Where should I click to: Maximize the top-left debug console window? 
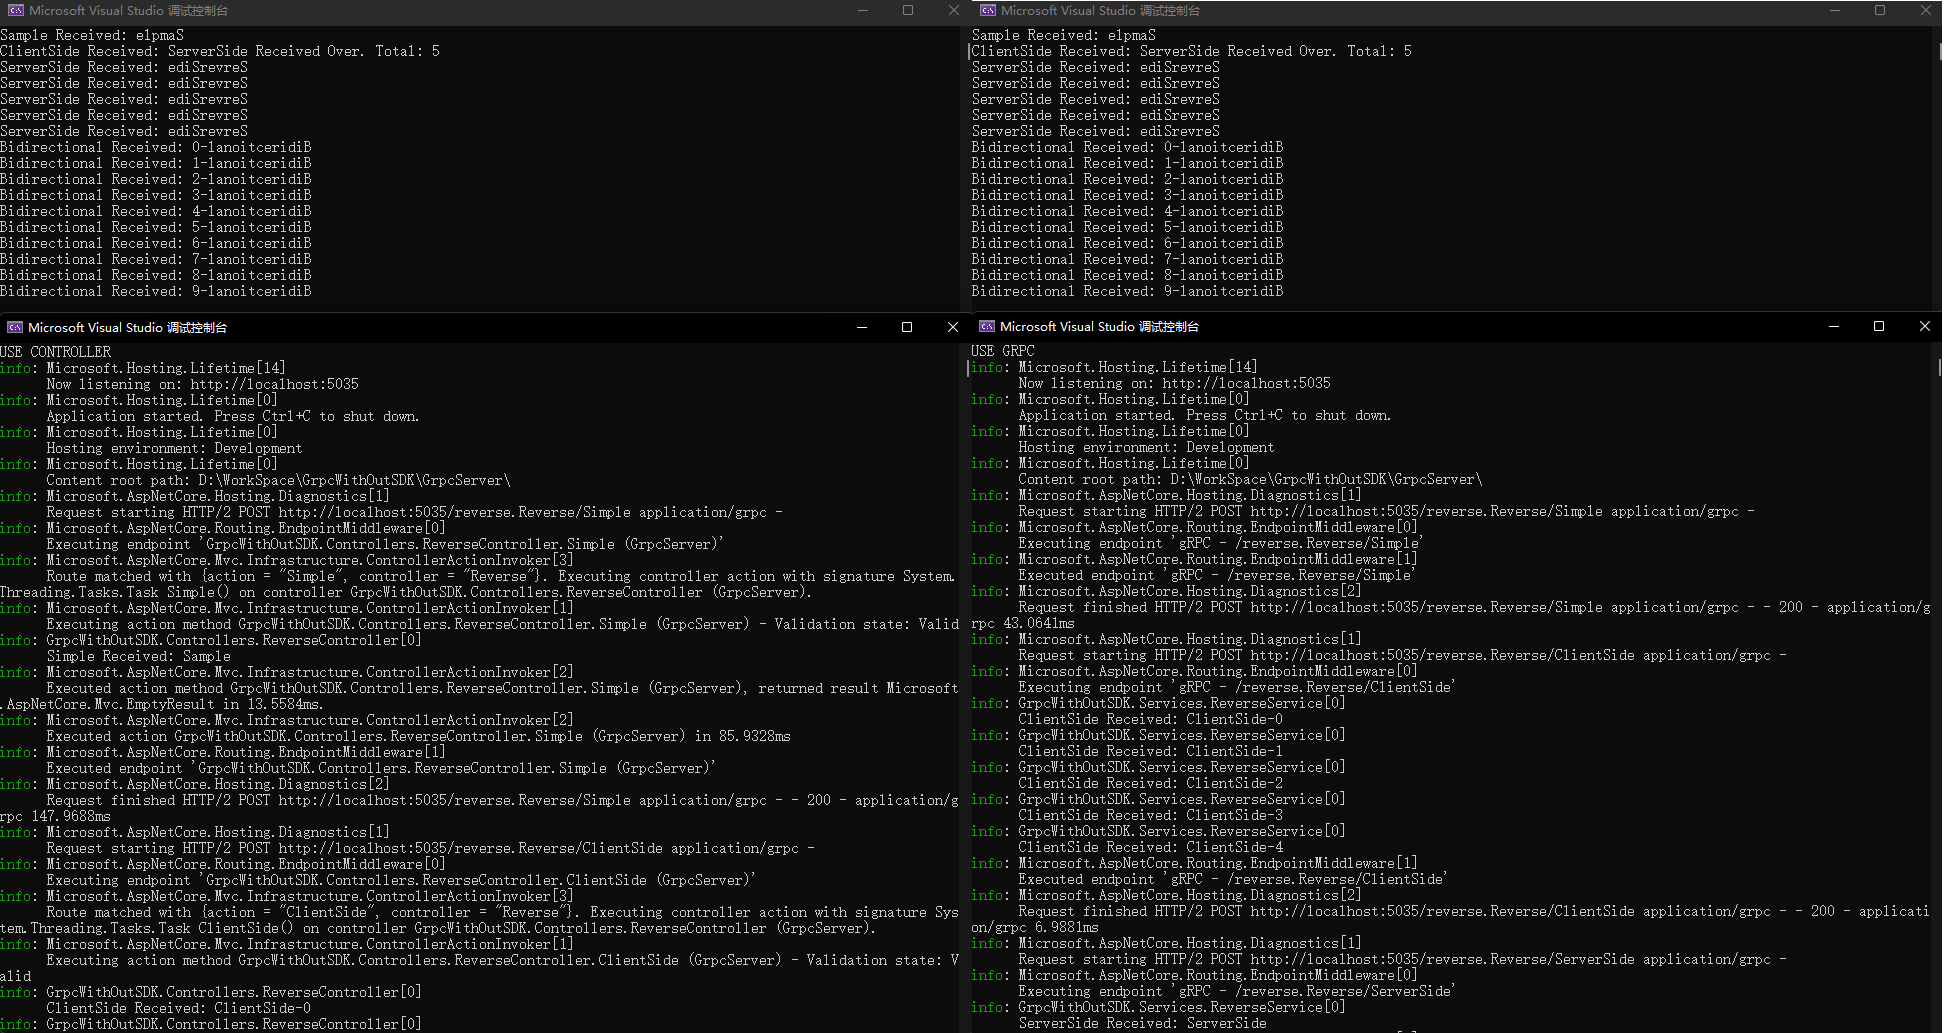(908, 10)
